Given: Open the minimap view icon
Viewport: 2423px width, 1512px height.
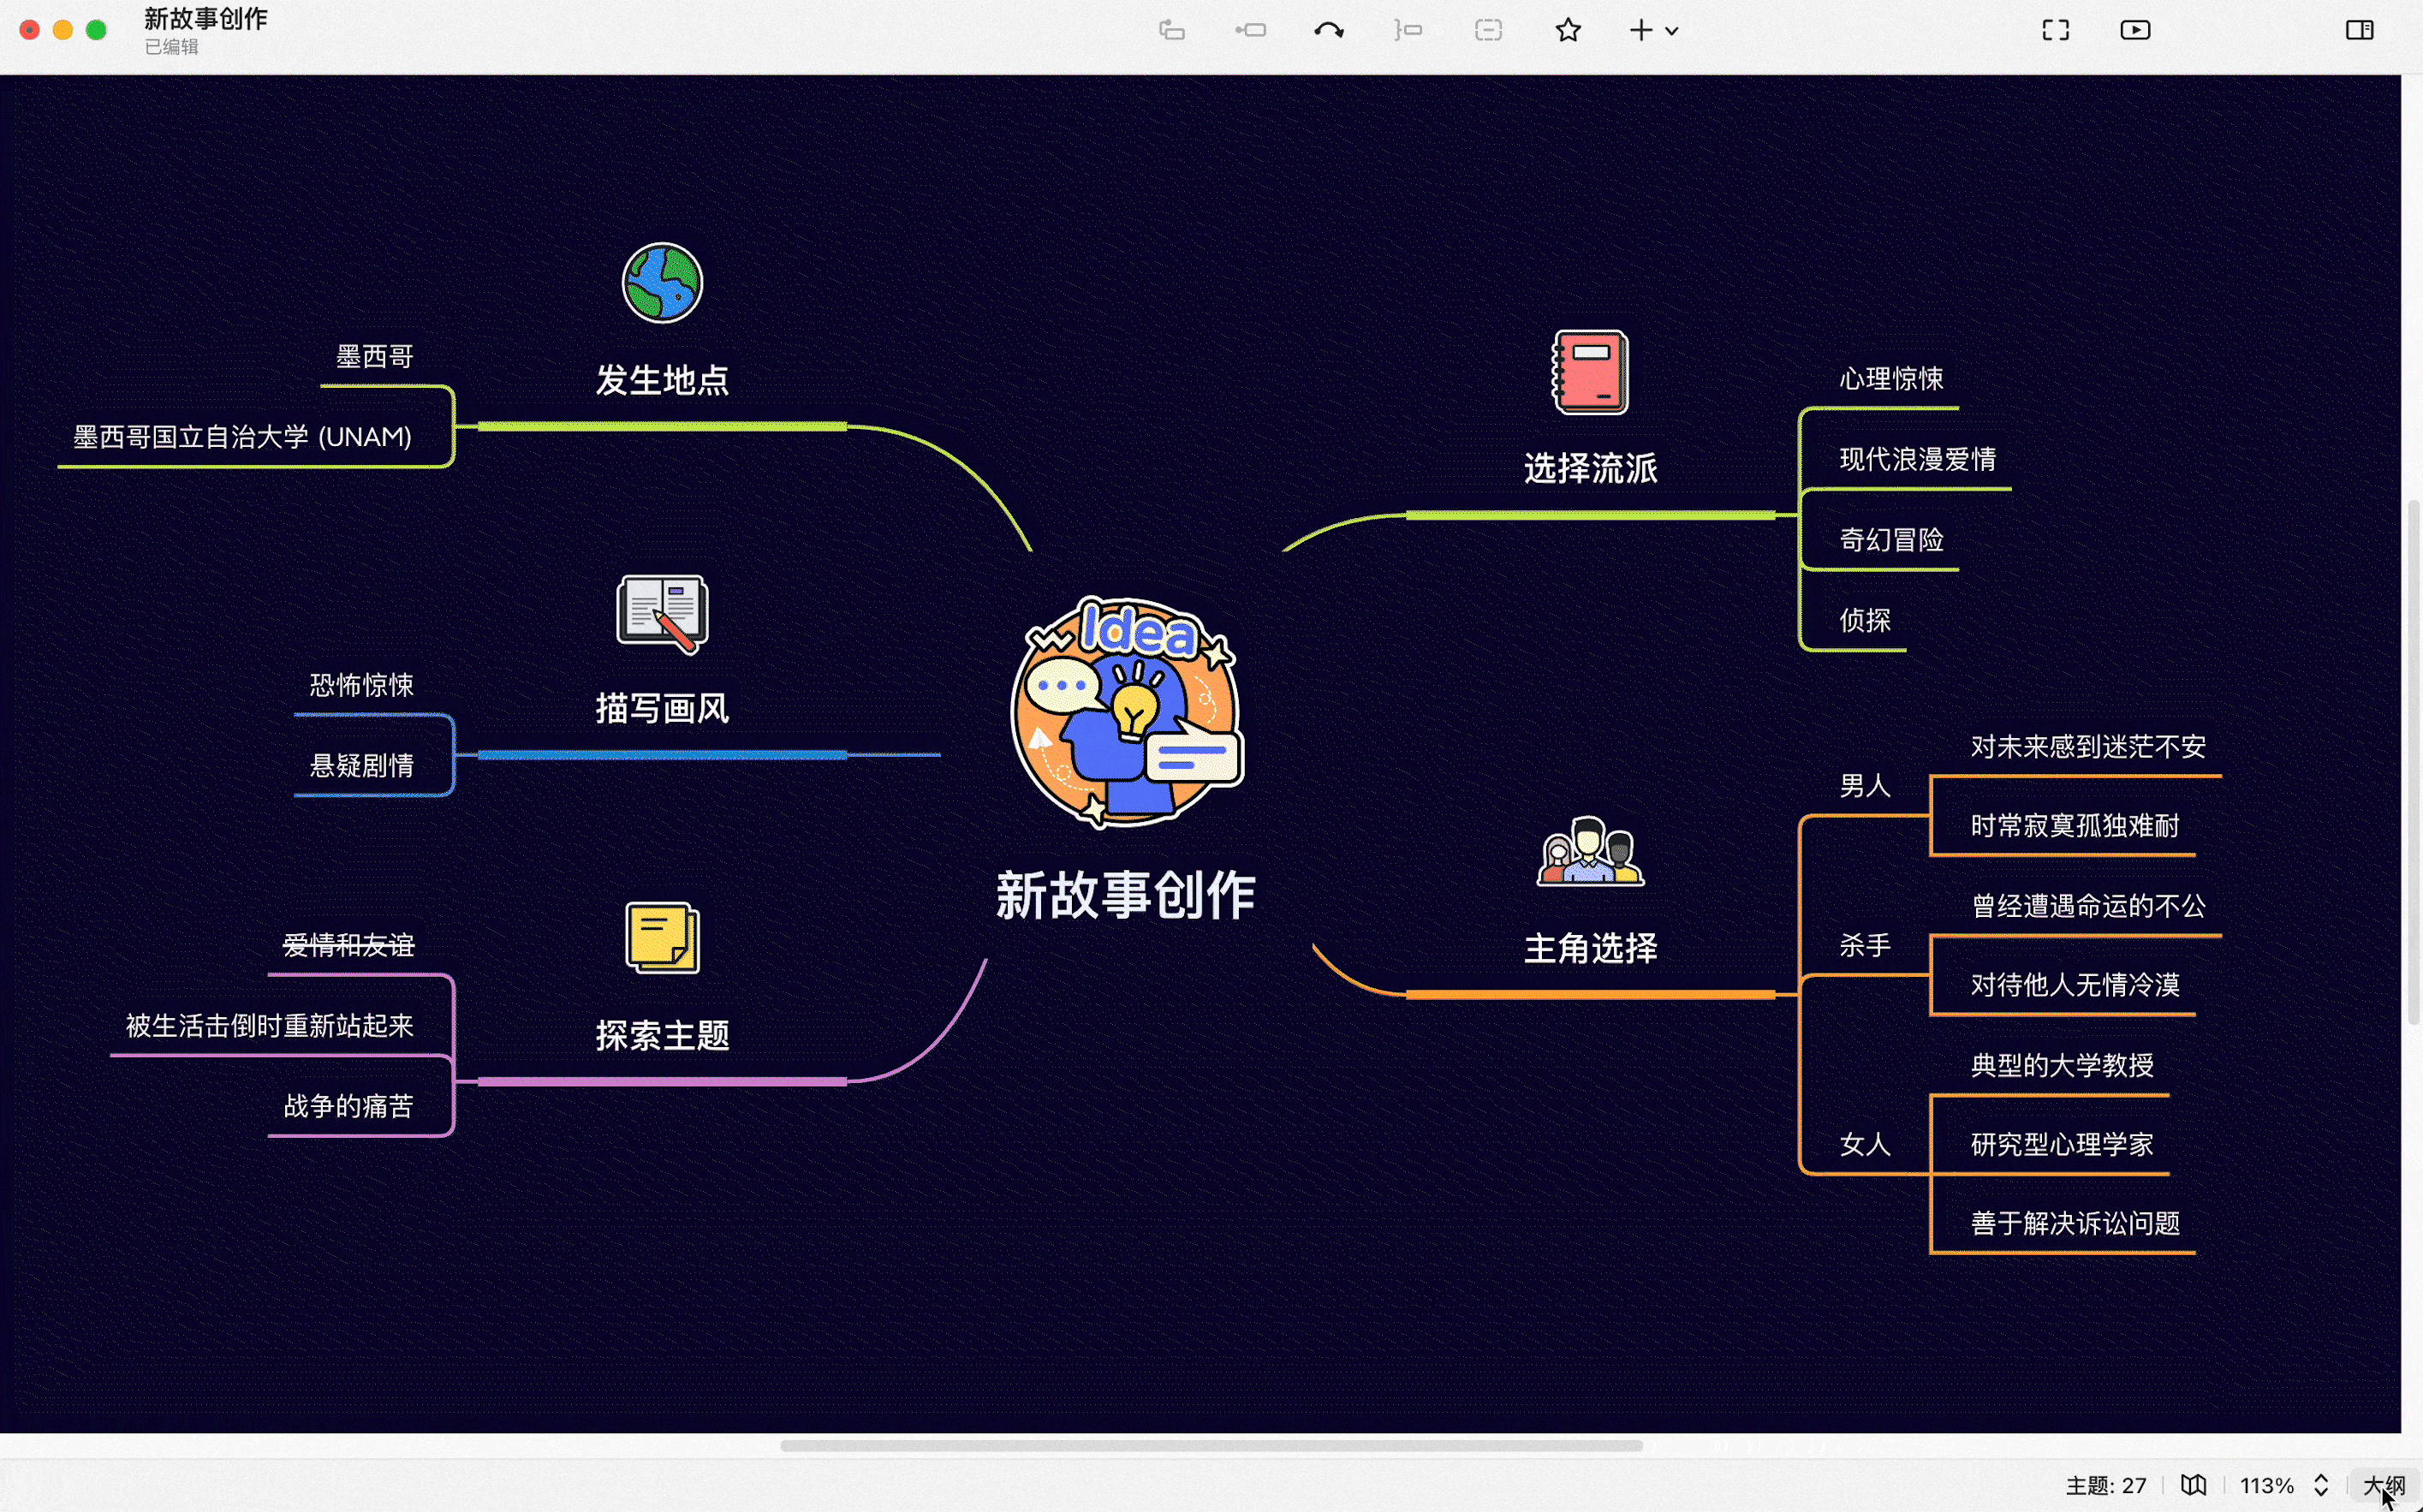Looking at the screenshot, I should [x=2195, y=1485].
